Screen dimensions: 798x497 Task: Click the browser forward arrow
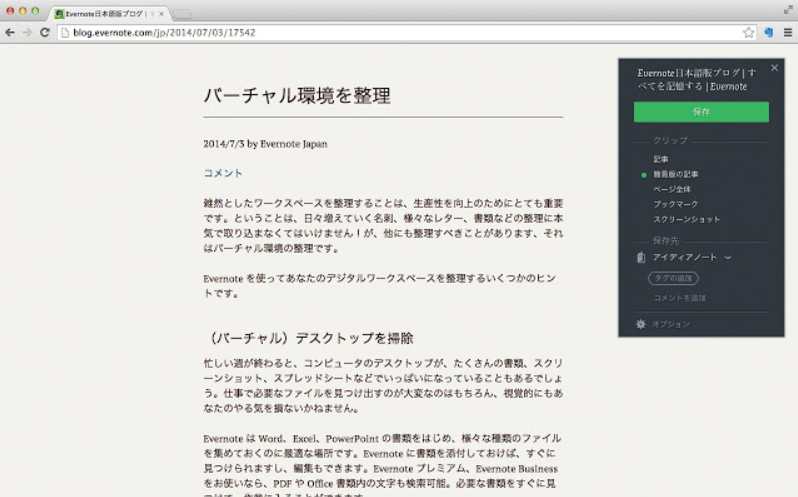[27, 33]
